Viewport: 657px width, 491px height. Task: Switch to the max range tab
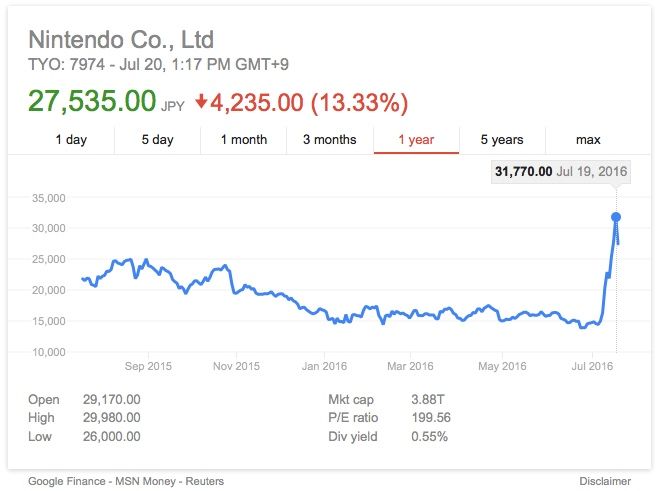point(588,140)
